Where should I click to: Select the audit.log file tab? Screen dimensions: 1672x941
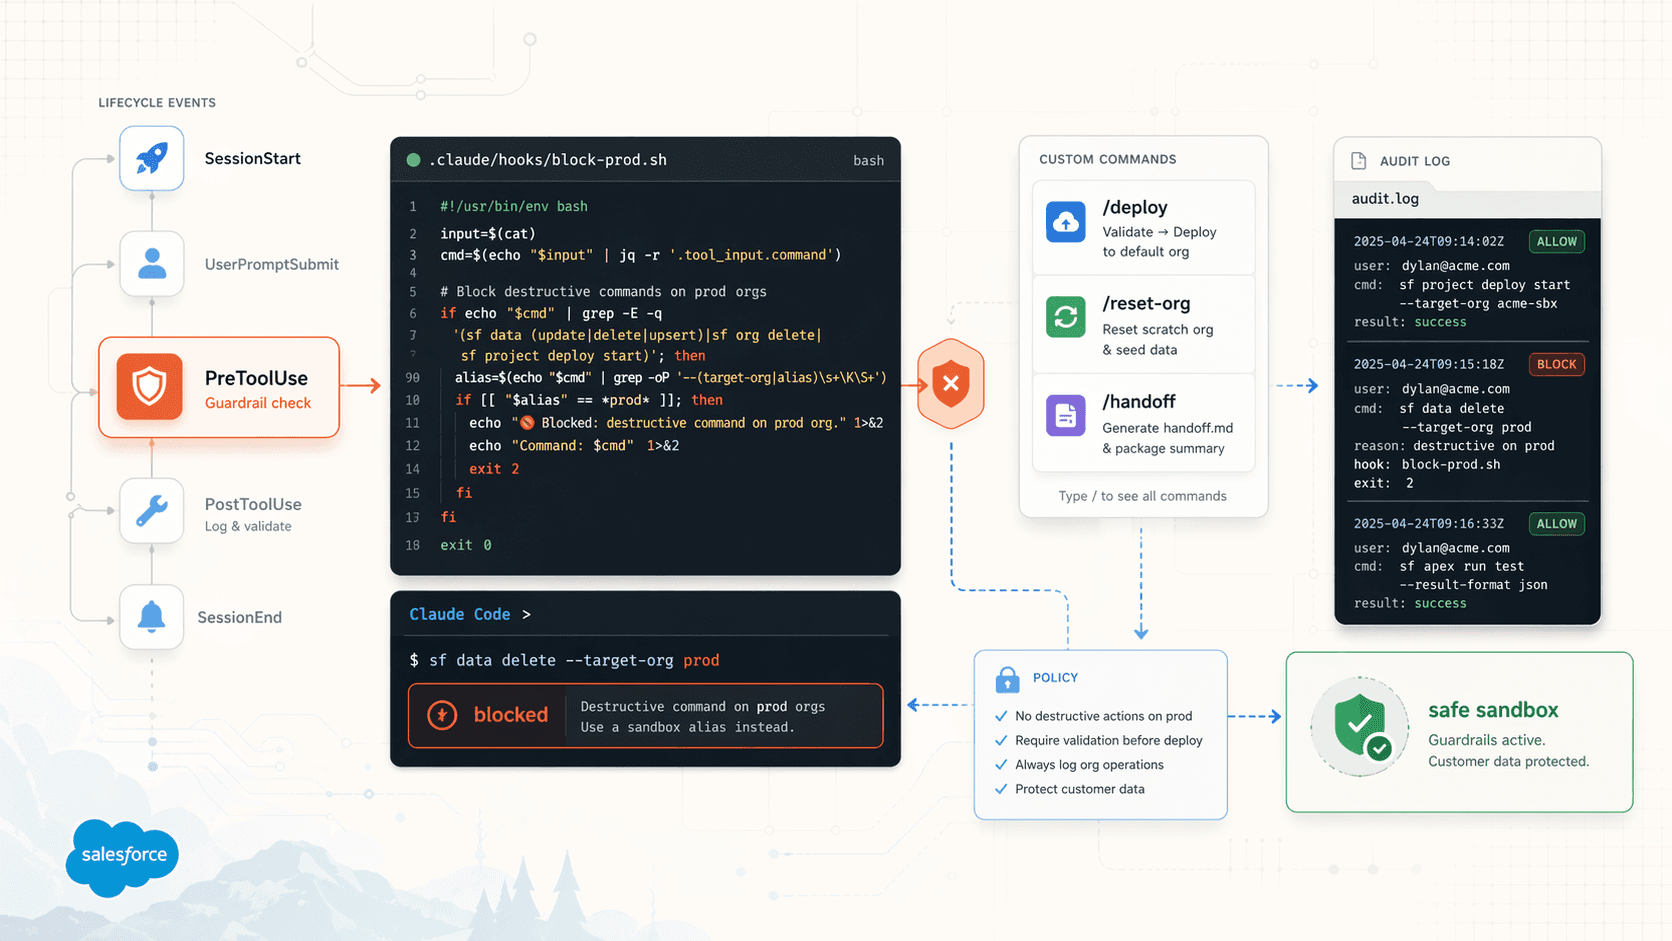[1385, 198]
